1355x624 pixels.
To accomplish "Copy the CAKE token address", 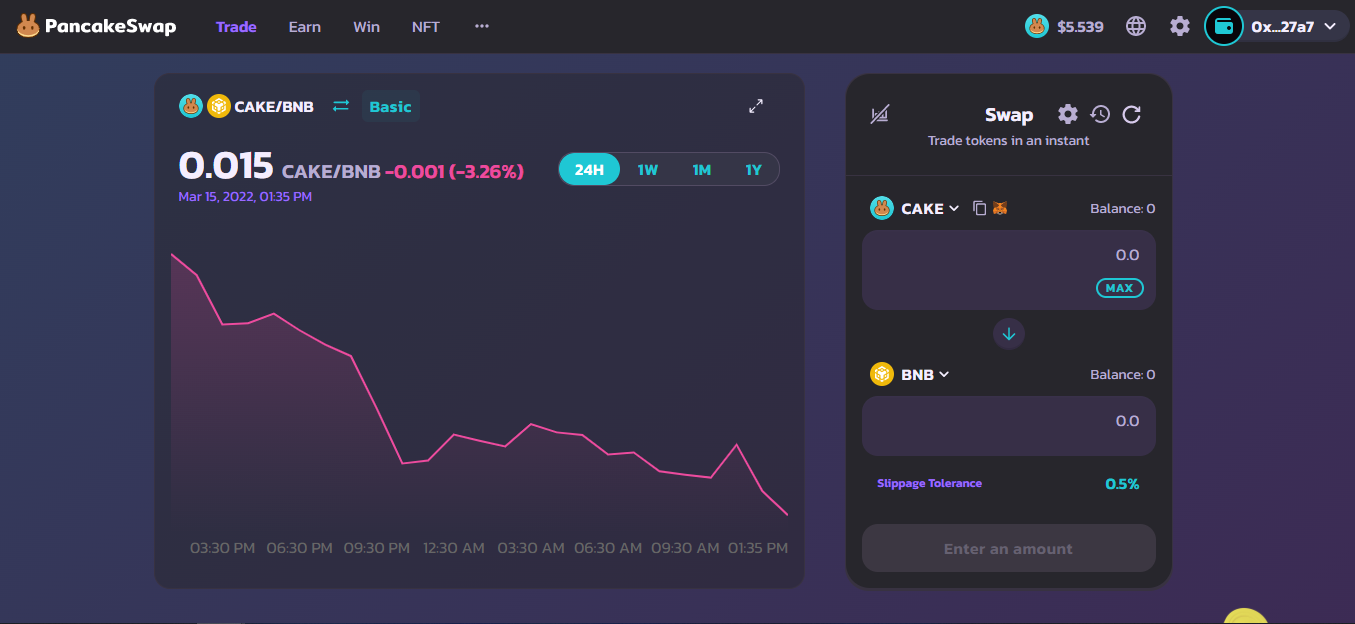I will click(979, 208).
